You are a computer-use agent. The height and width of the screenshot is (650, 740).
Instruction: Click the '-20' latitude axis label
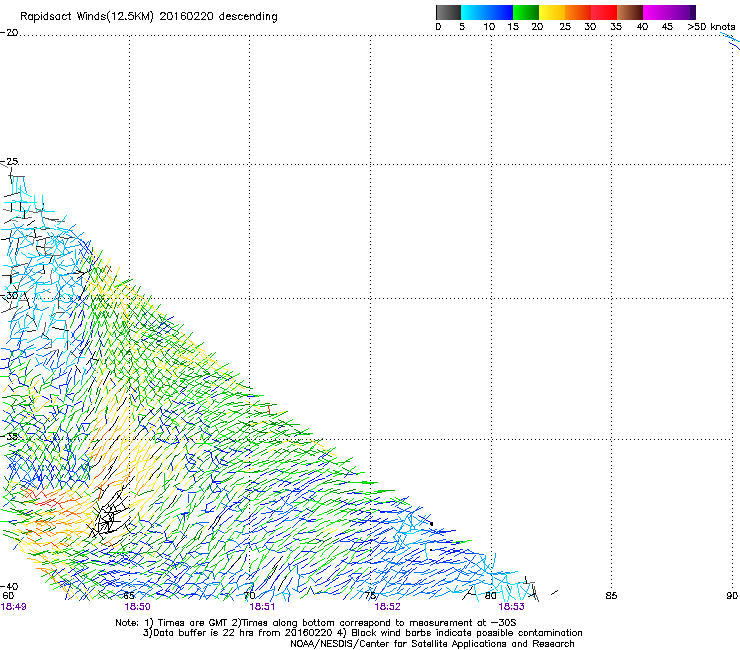[x=9, y=33]
